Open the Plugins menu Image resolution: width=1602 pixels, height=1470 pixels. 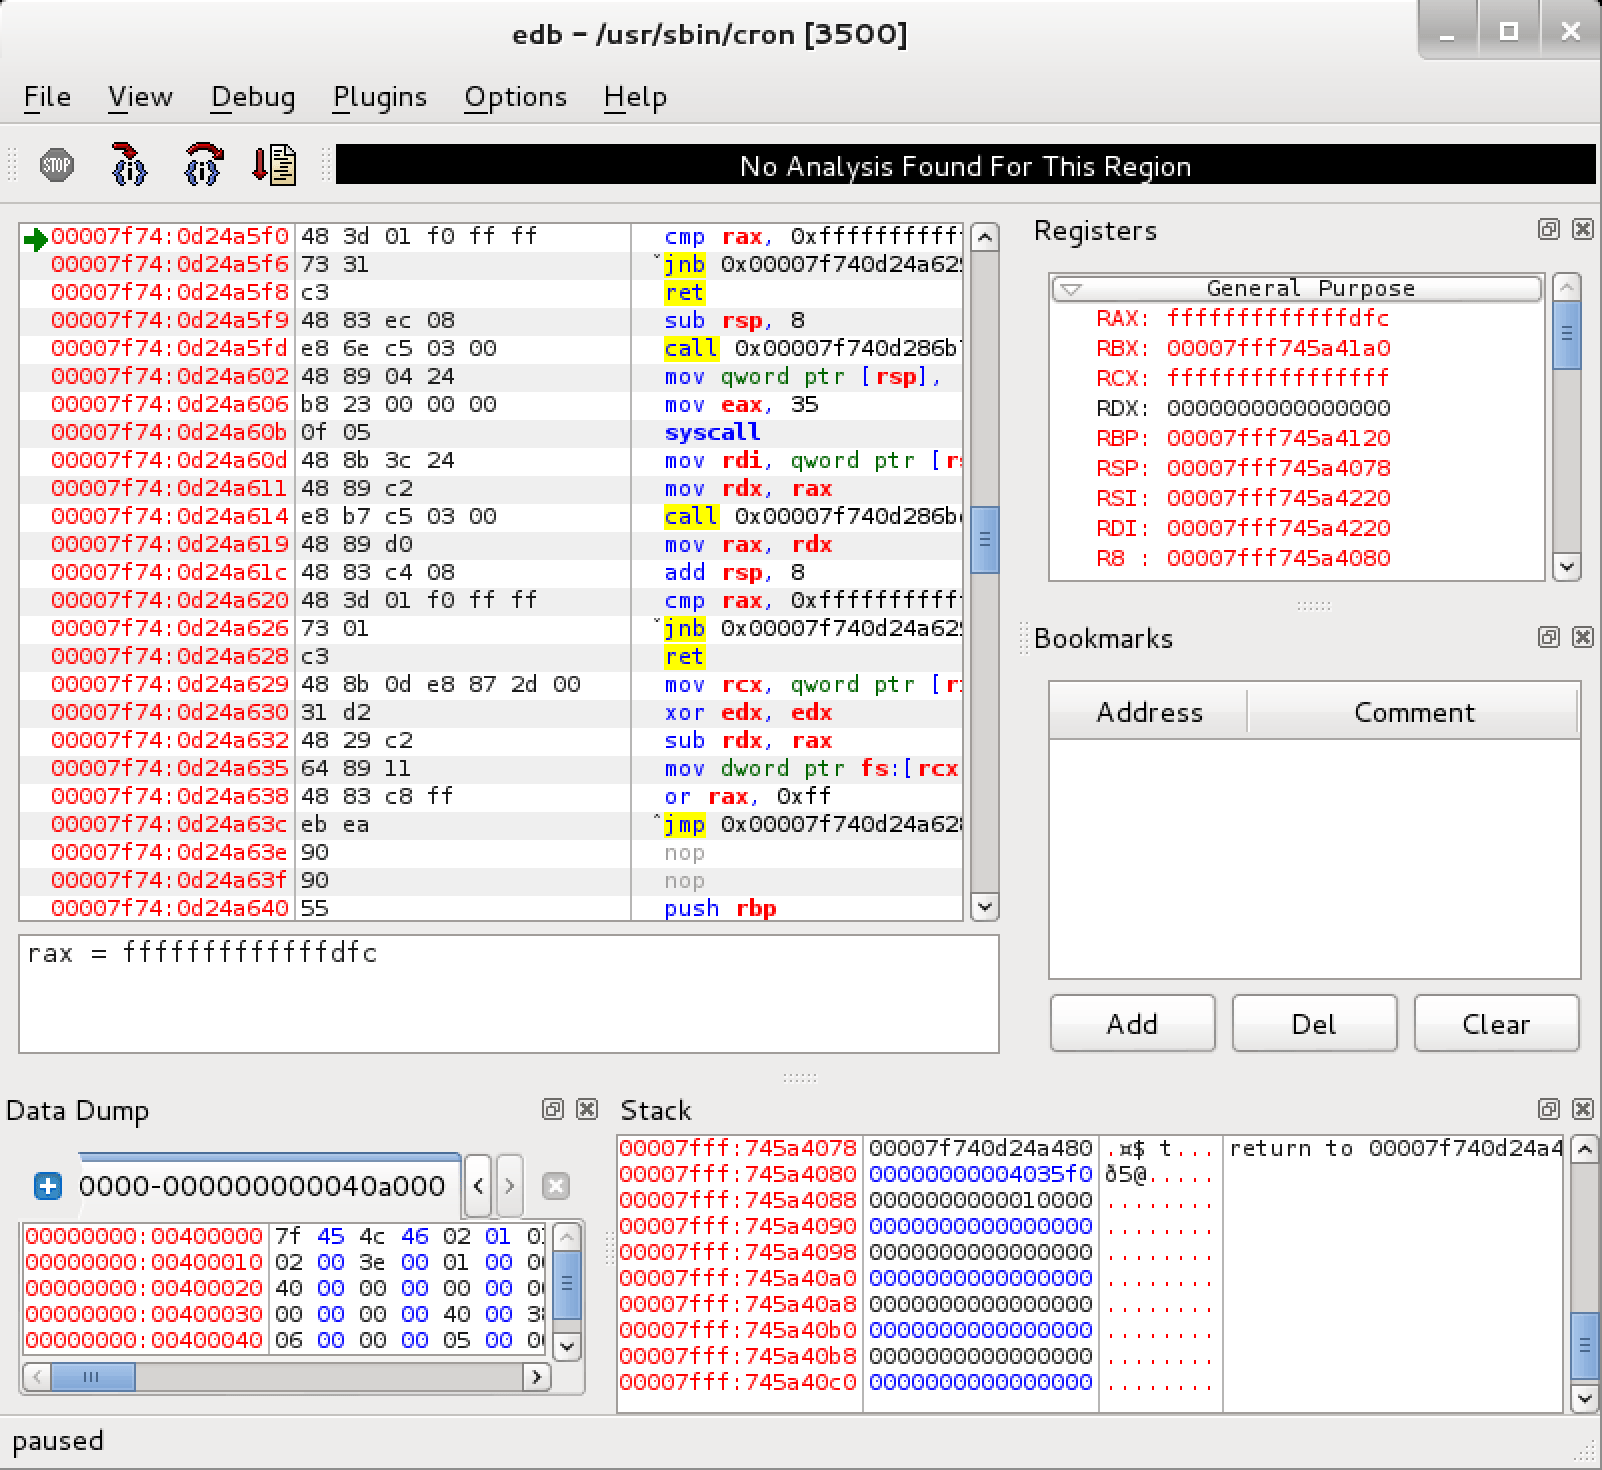coord(380,97)
